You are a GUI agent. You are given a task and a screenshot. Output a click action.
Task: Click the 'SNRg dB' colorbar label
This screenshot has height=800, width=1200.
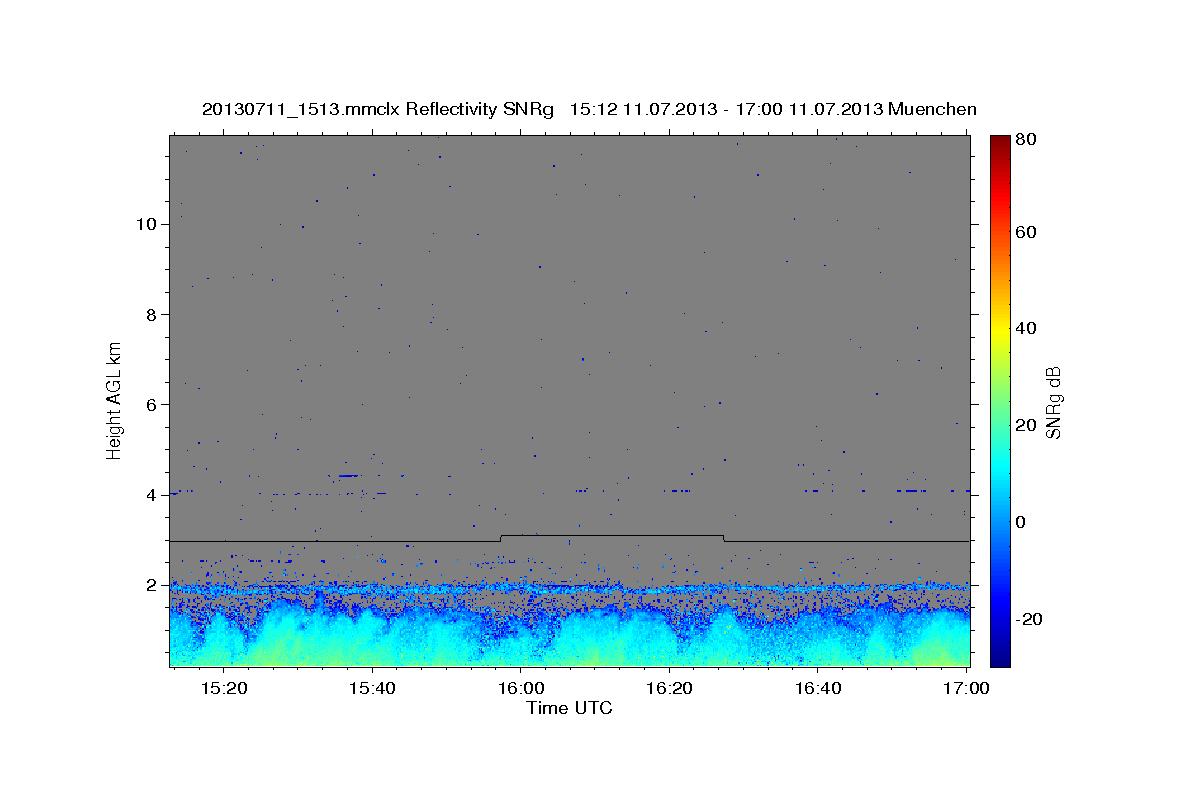click(1053, 401)
